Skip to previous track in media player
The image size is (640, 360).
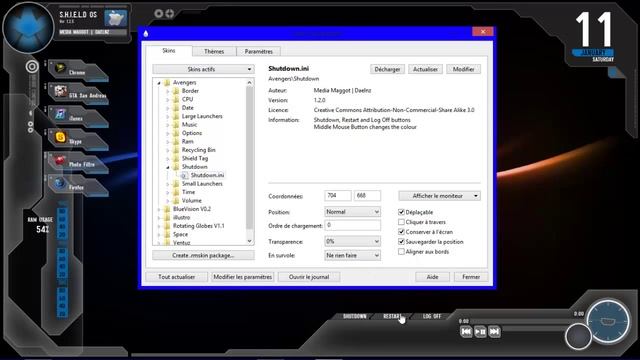coord(466,331)
